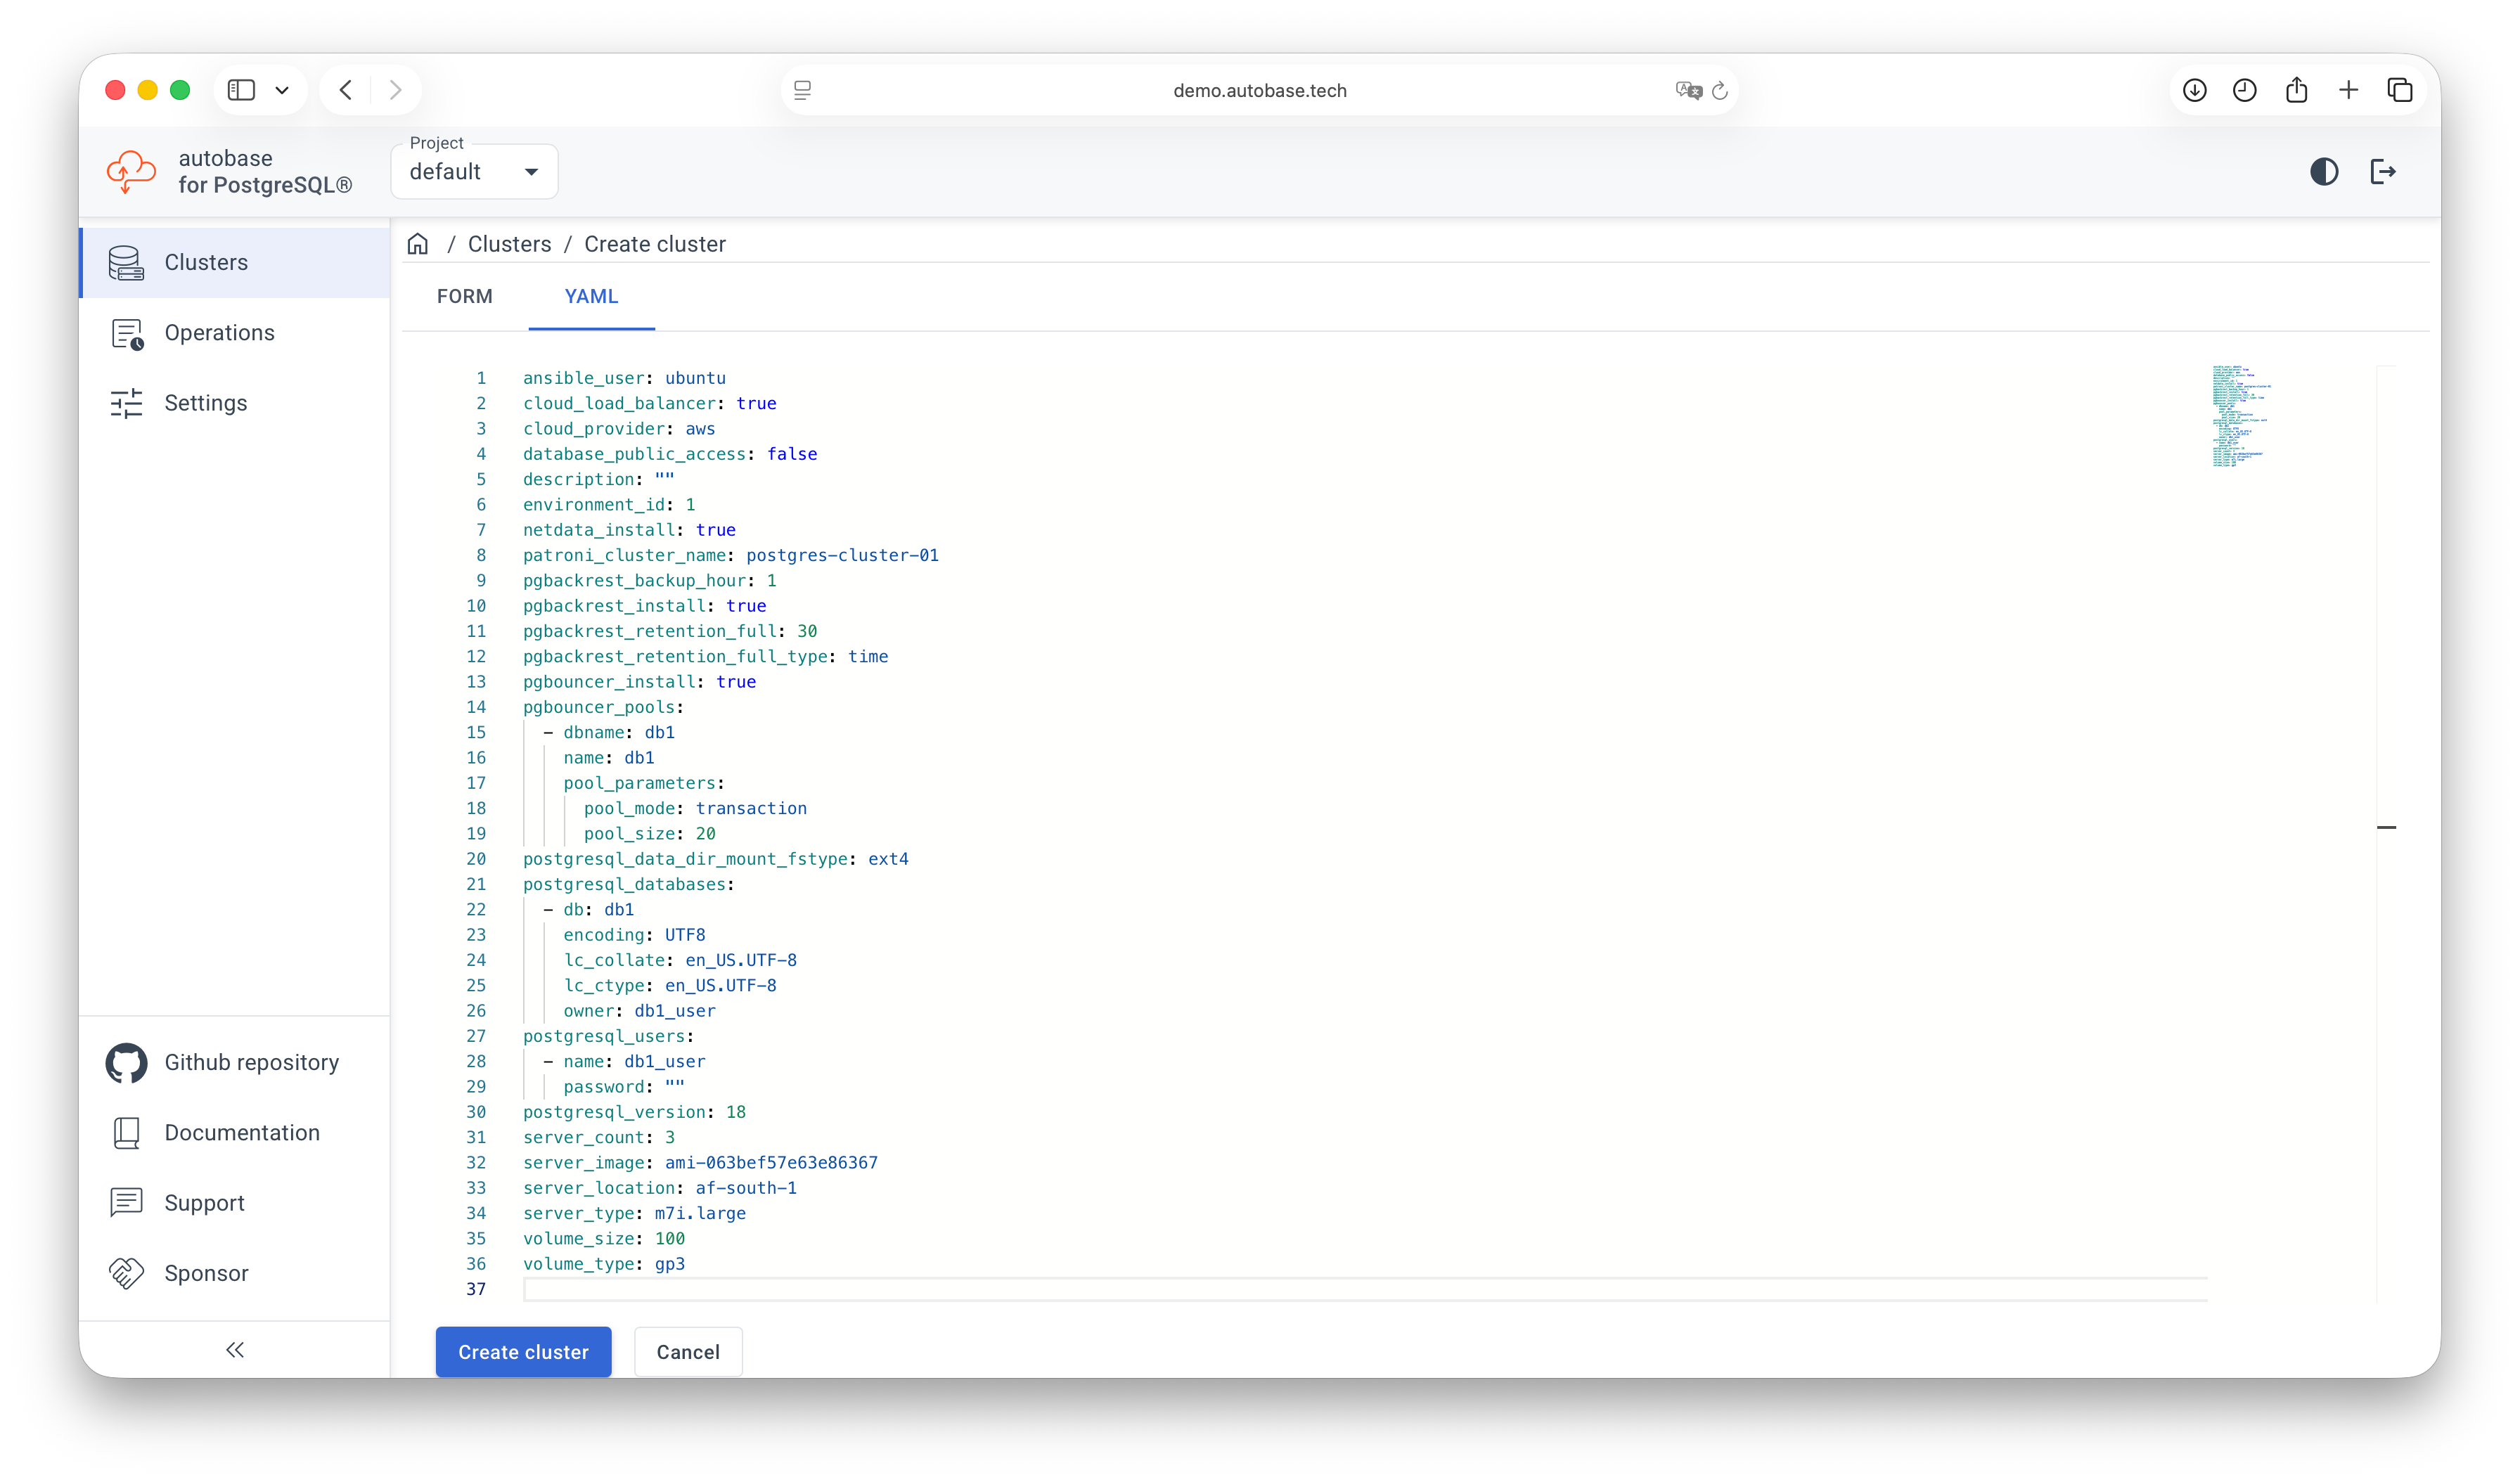The image size is (2520, 1482).
Task: Open a new browser tab
Action: [x=2349, y=89]
